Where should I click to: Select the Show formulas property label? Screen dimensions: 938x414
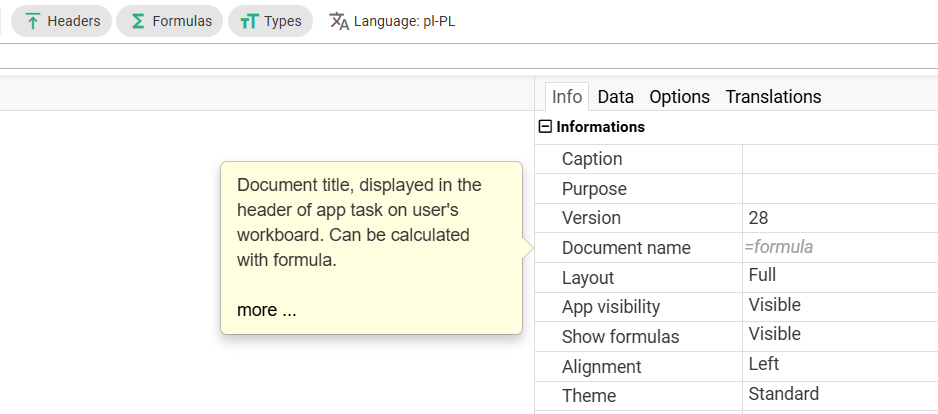click(620, 337)
